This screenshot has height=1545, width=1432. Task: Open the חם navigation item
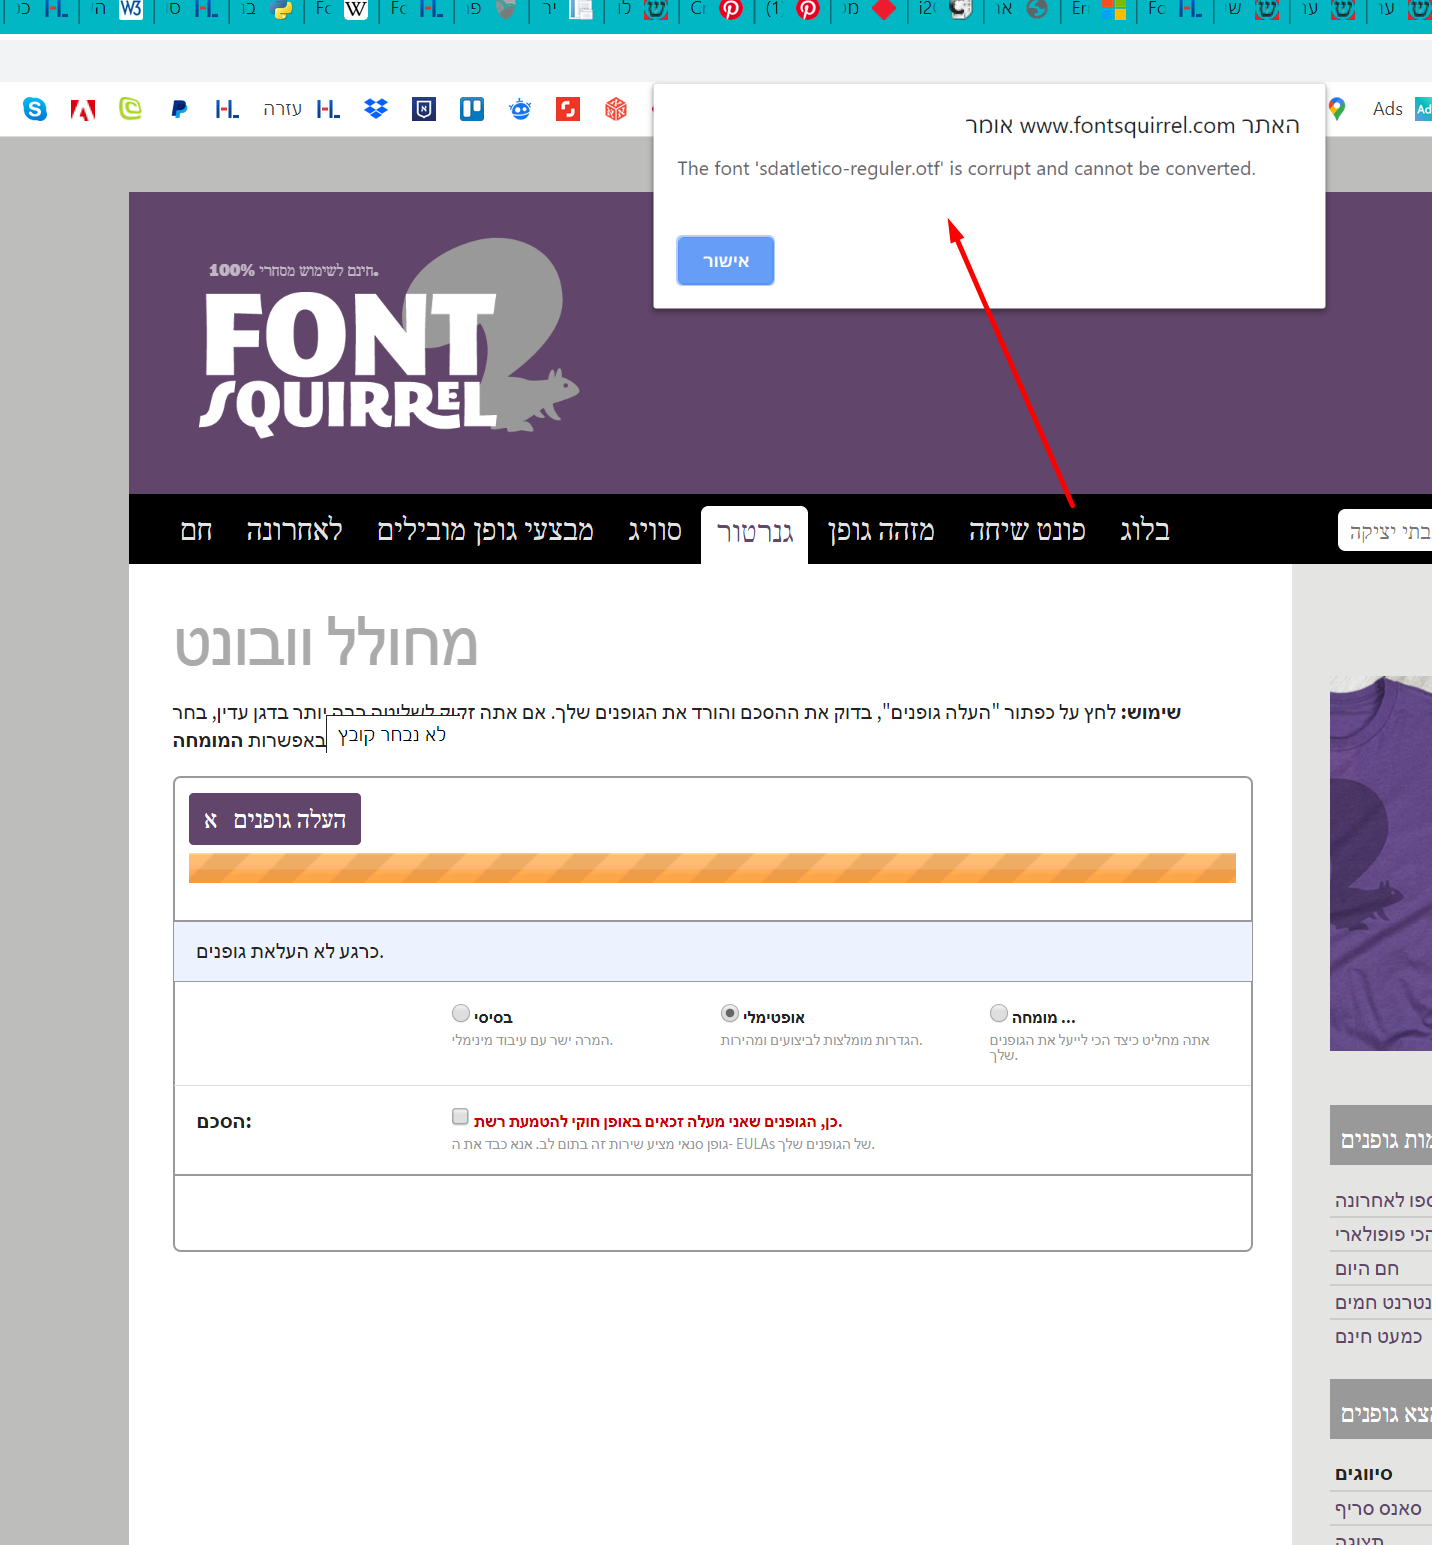(196, 530)
